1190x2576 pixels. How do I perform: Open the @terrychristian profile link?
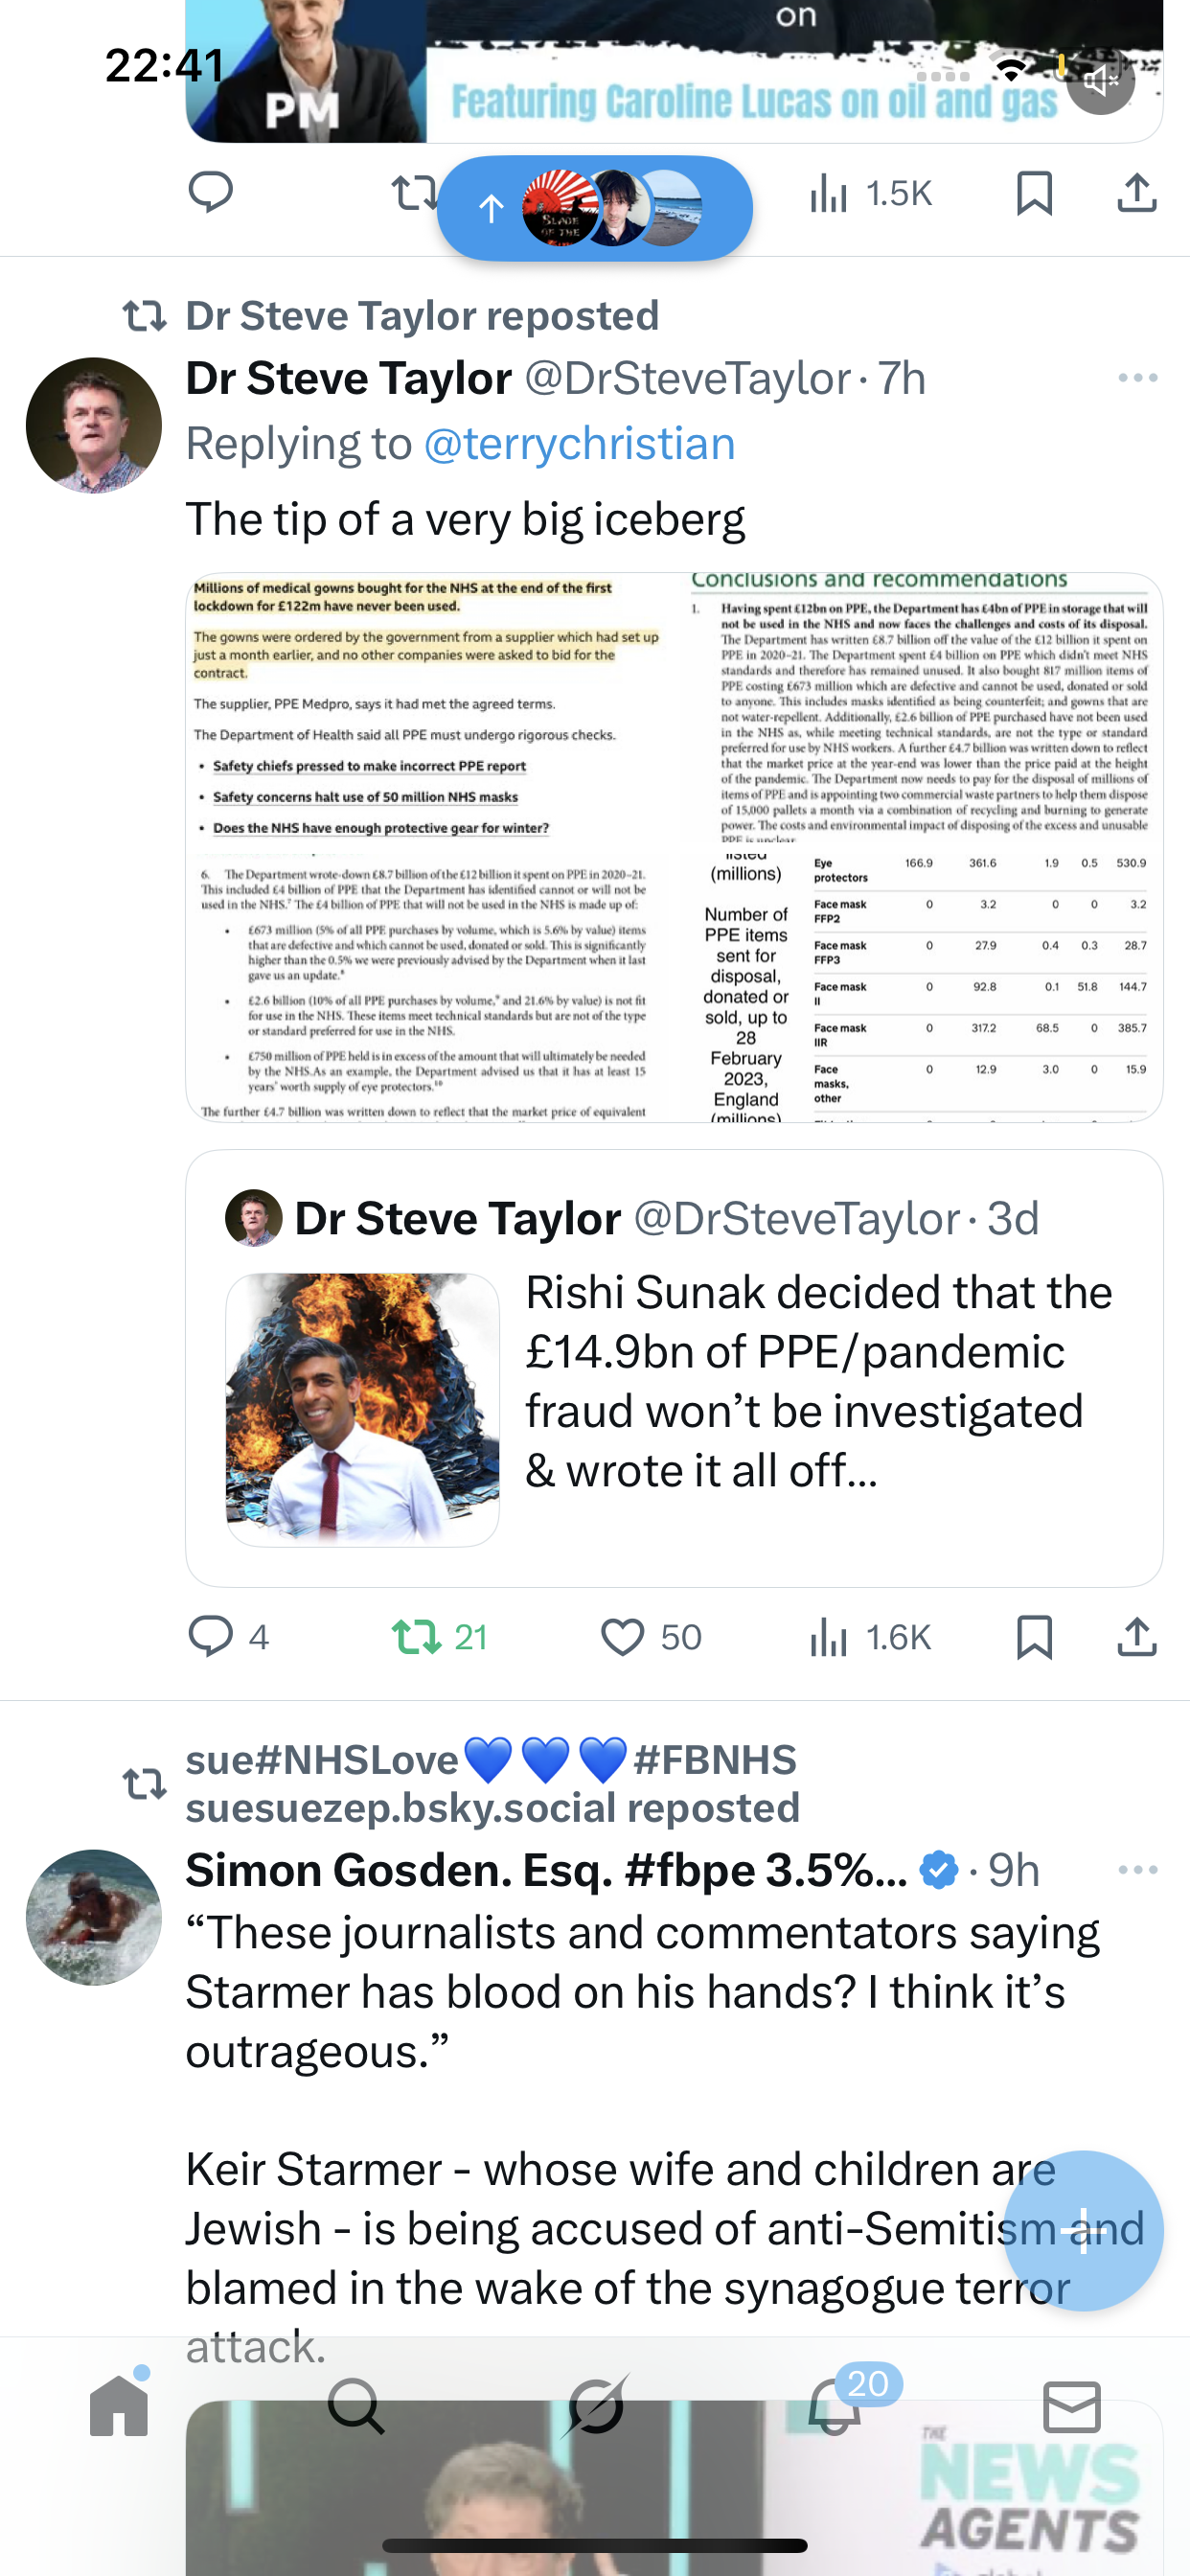coord(579,444)
